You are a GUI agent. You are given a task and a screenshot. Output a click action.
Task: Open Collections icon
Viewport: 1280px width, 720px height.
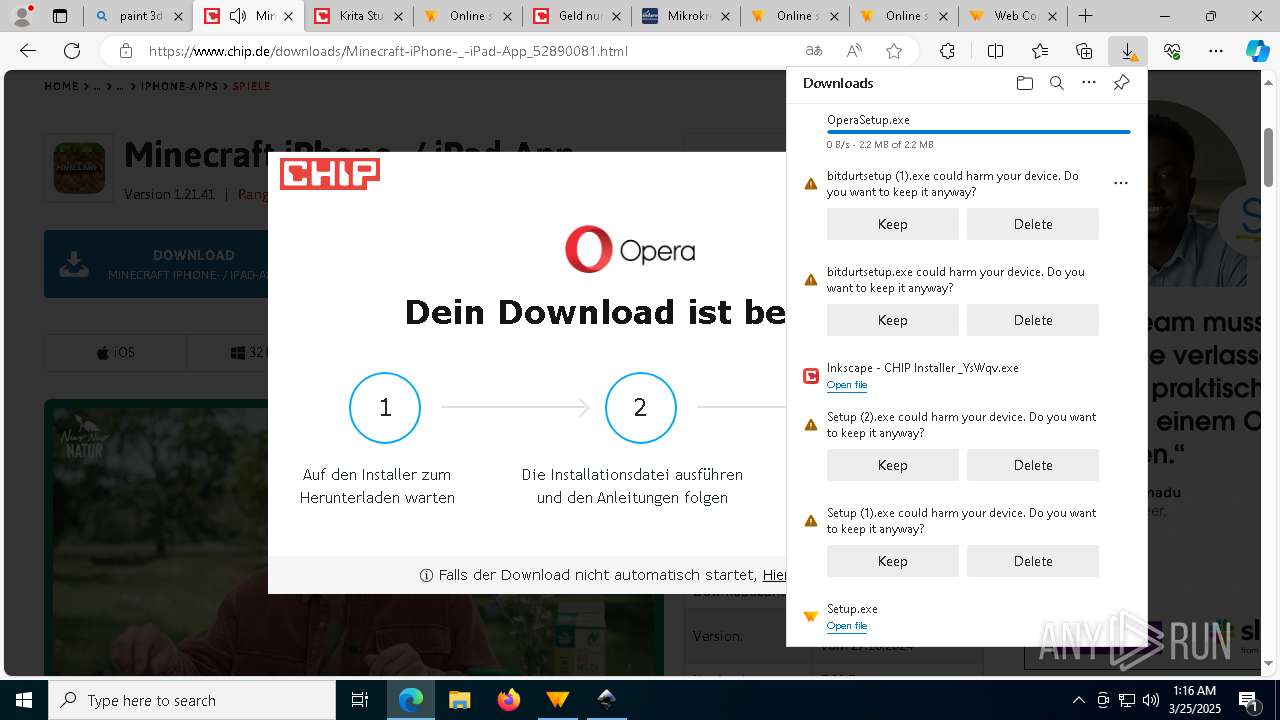[x=1084, y=51]
